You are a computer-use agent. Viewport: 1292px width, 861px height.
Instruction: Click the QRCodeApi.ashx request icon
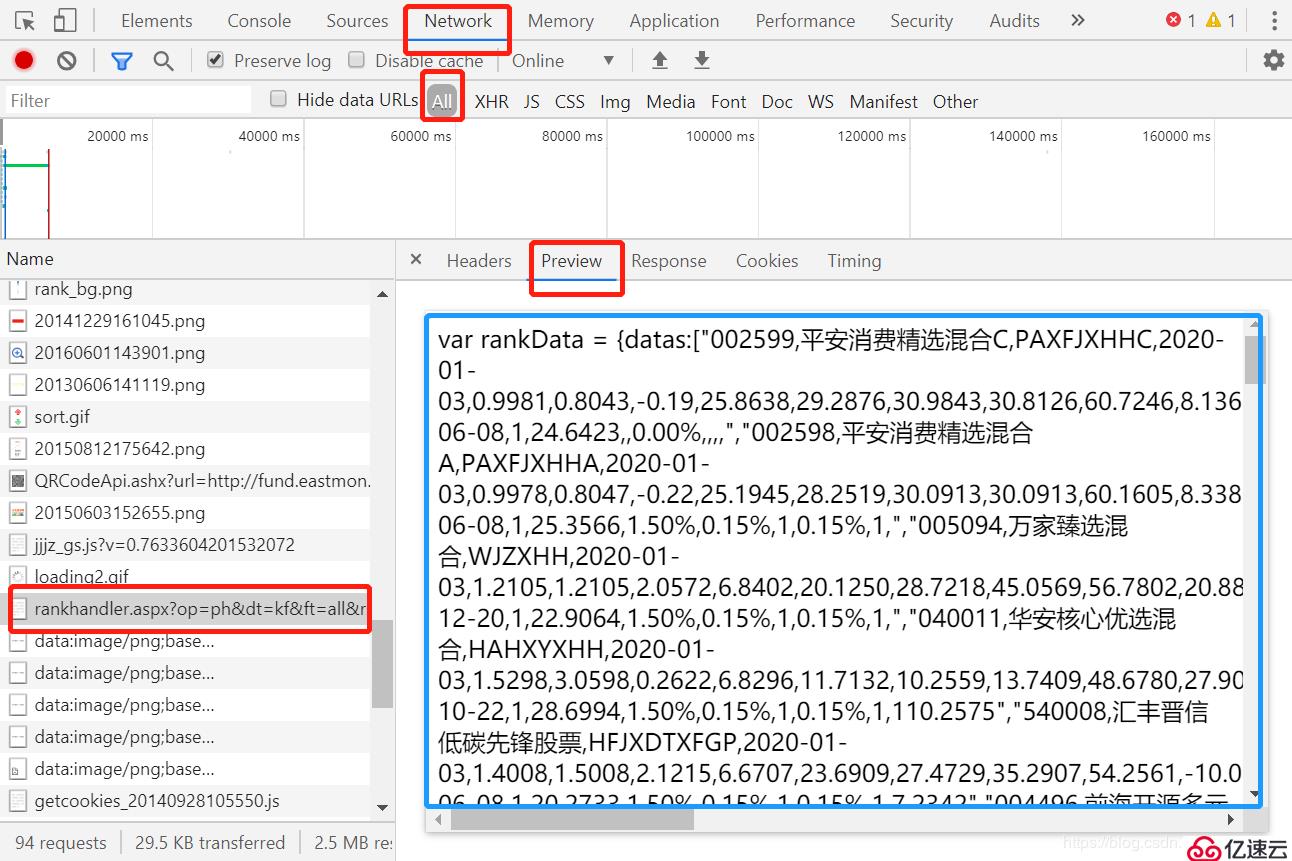click(x=17, y=481)
